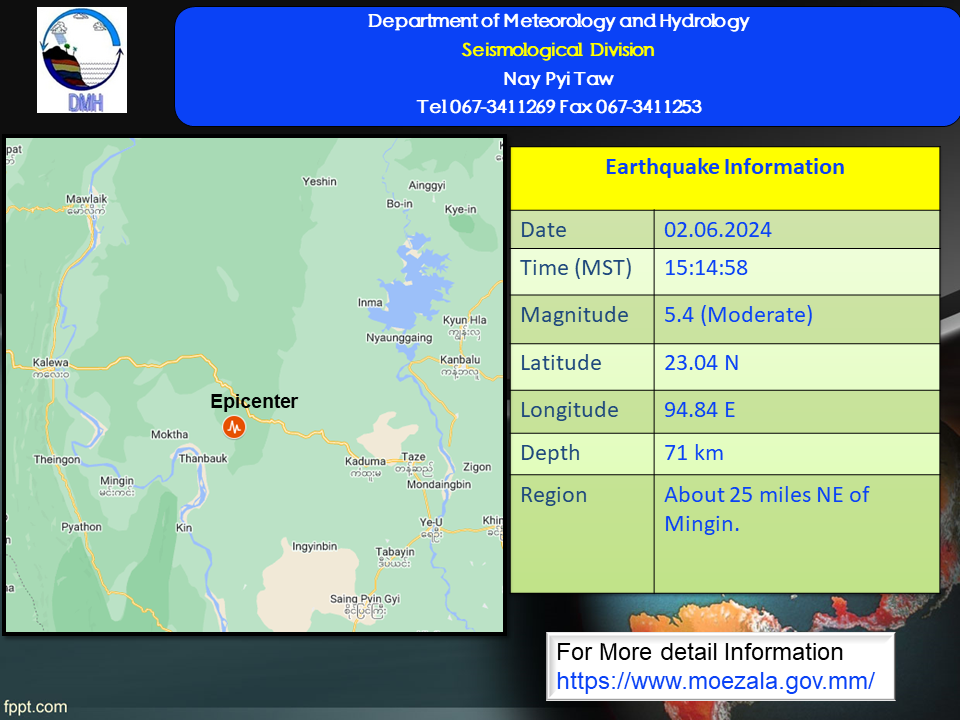Click the Kyun Hla town label on the map
Image resolution: width=960 pixels, height=720 pixels.
click(465, 320)
